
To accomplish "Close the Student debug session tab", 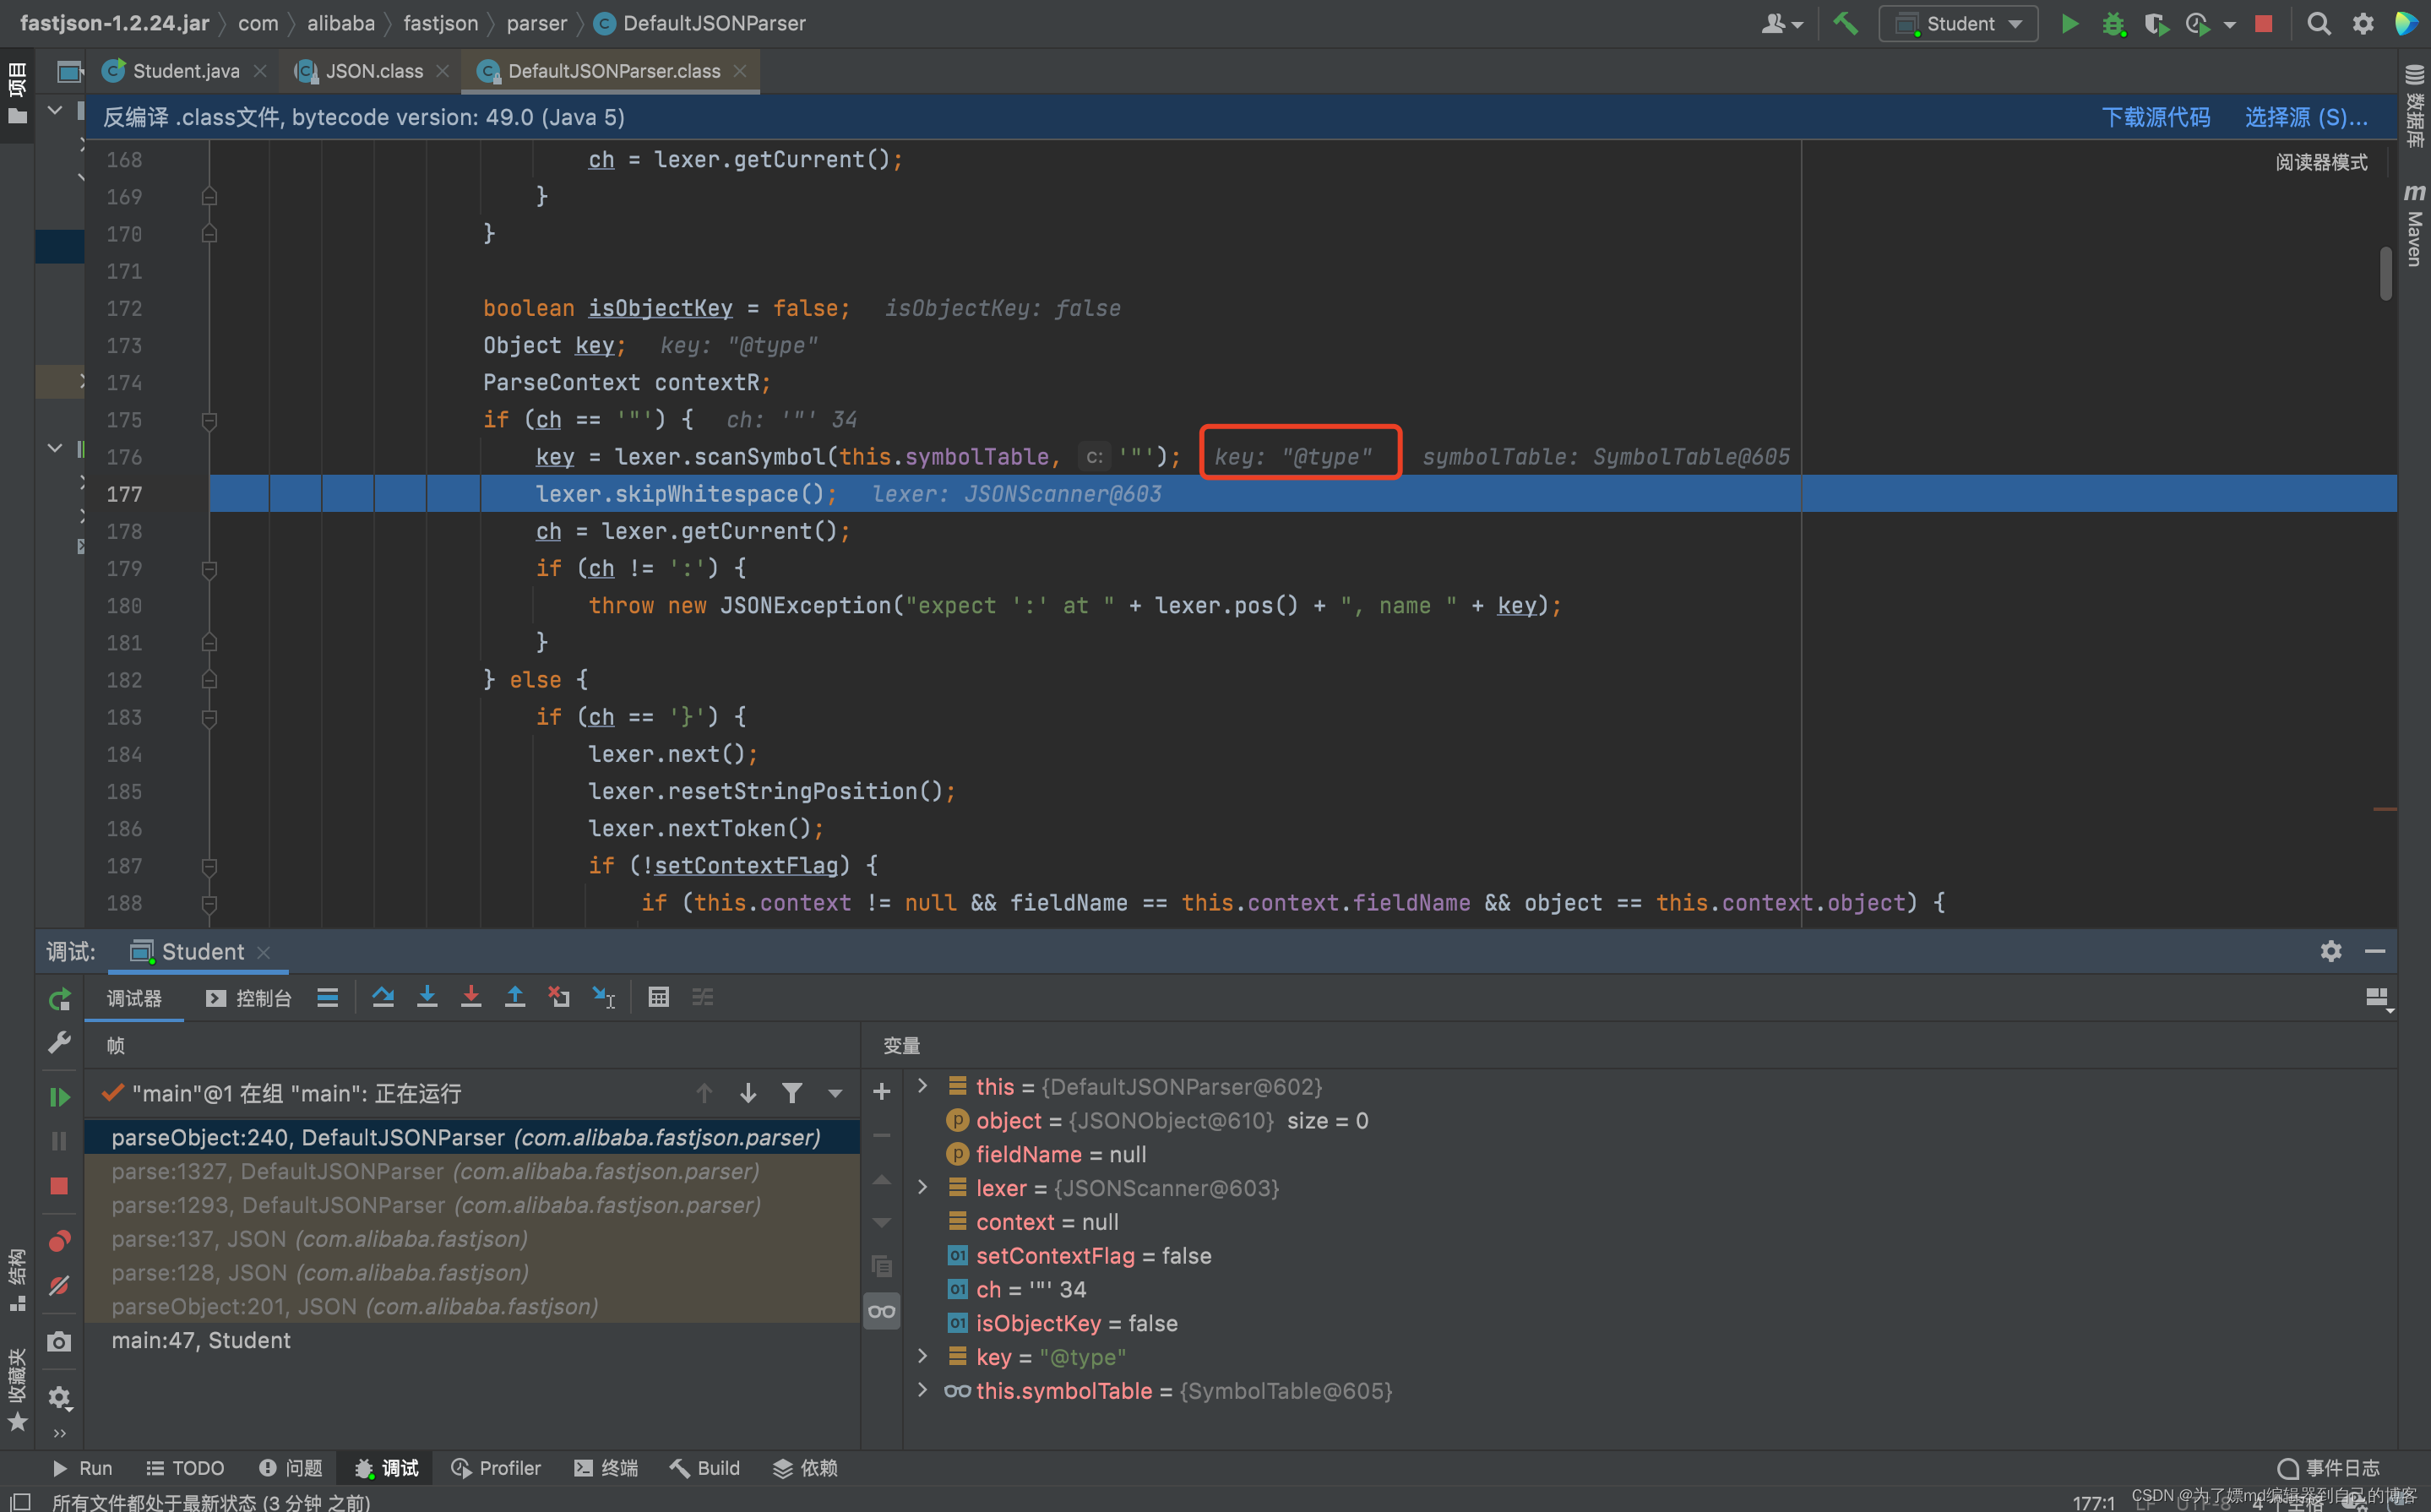I will pos(264,952).
